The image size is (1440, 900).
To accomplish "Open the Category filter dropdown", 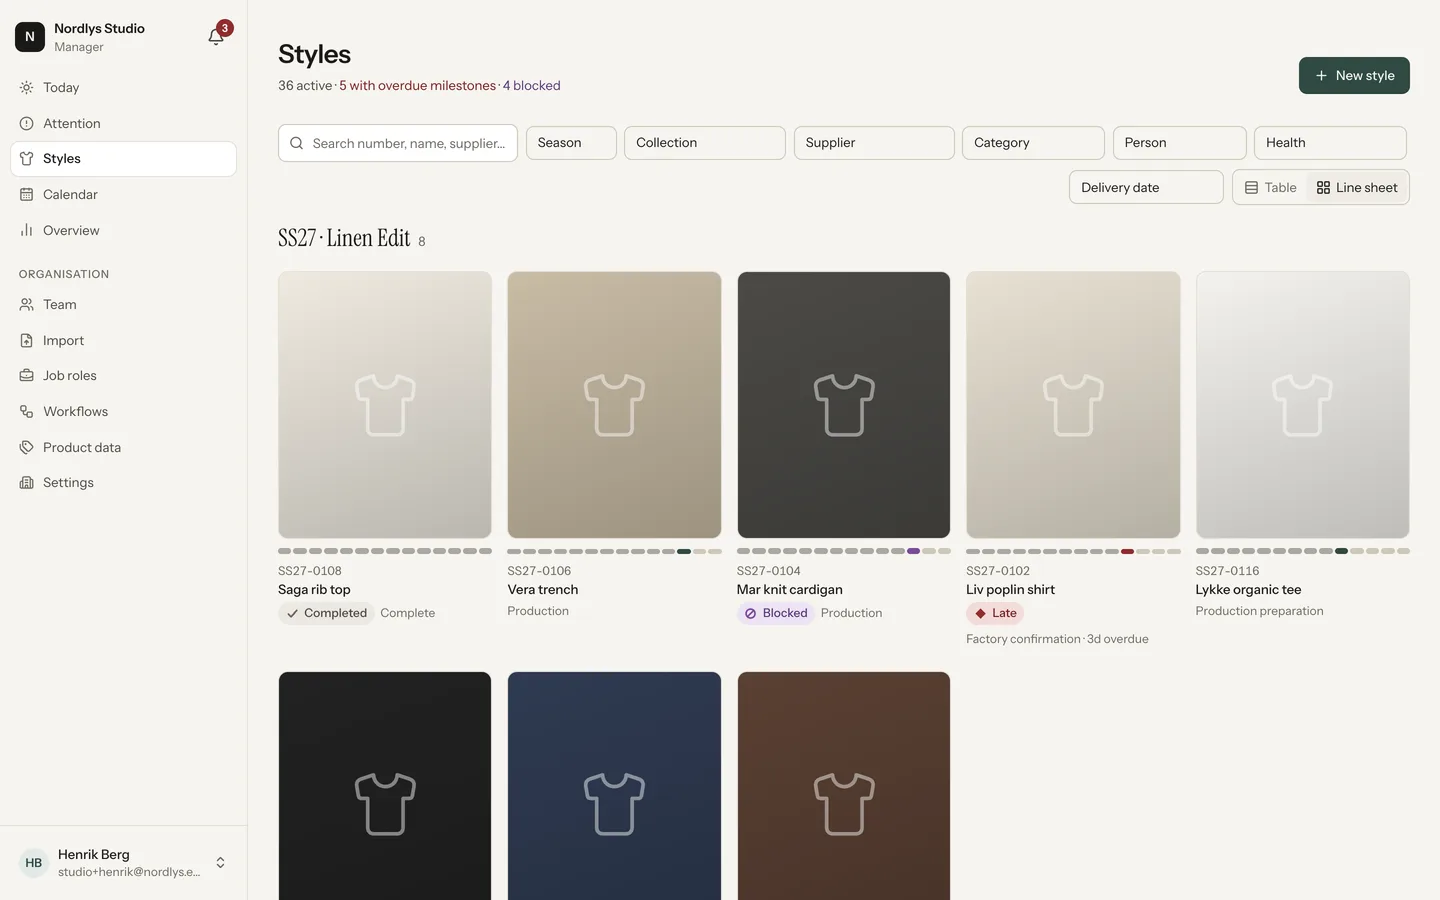I will (1033, 143).
